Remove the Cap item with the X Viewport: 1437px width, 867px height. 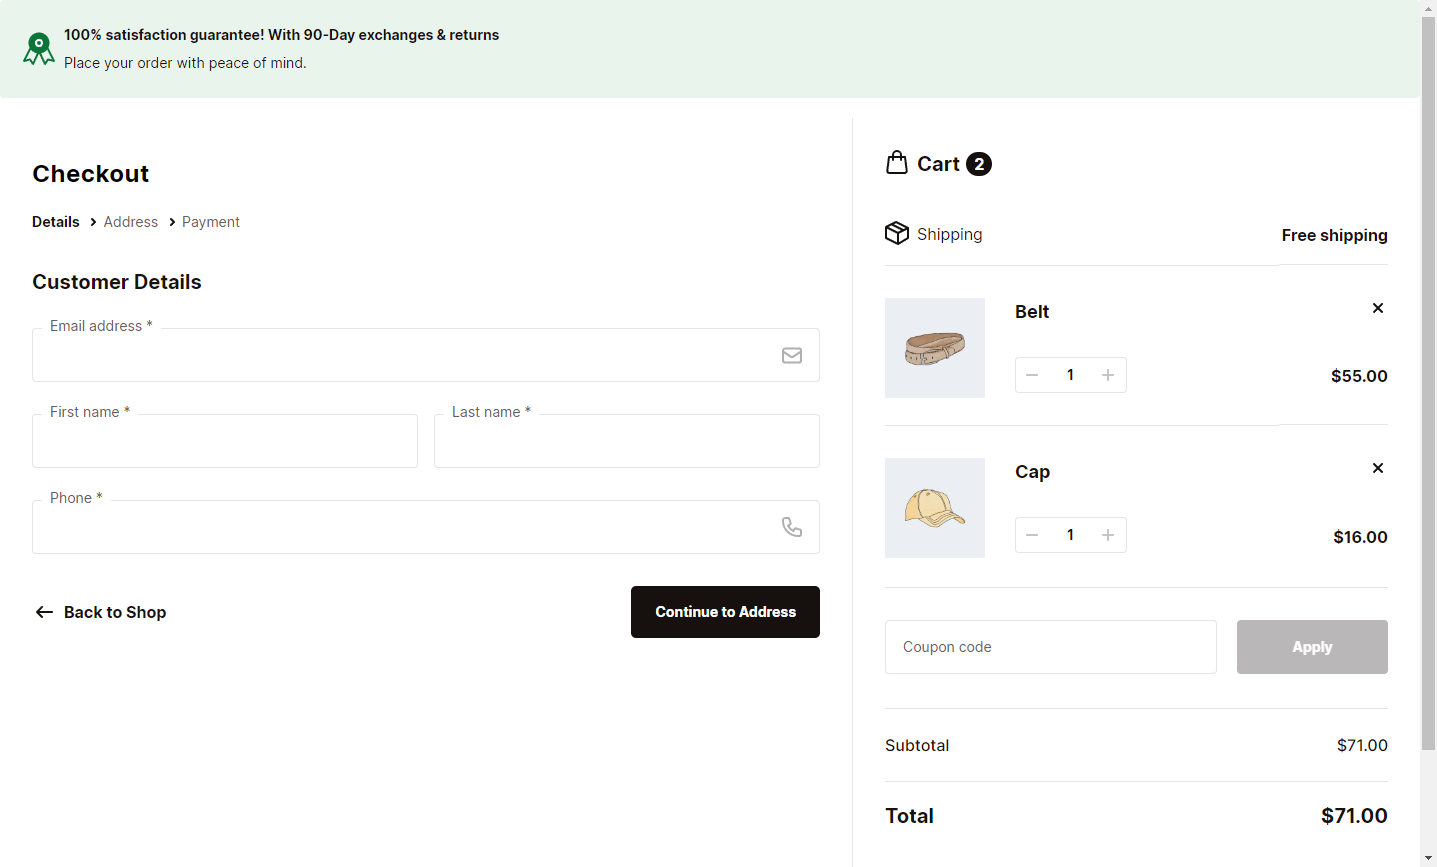coord(1377,468)
